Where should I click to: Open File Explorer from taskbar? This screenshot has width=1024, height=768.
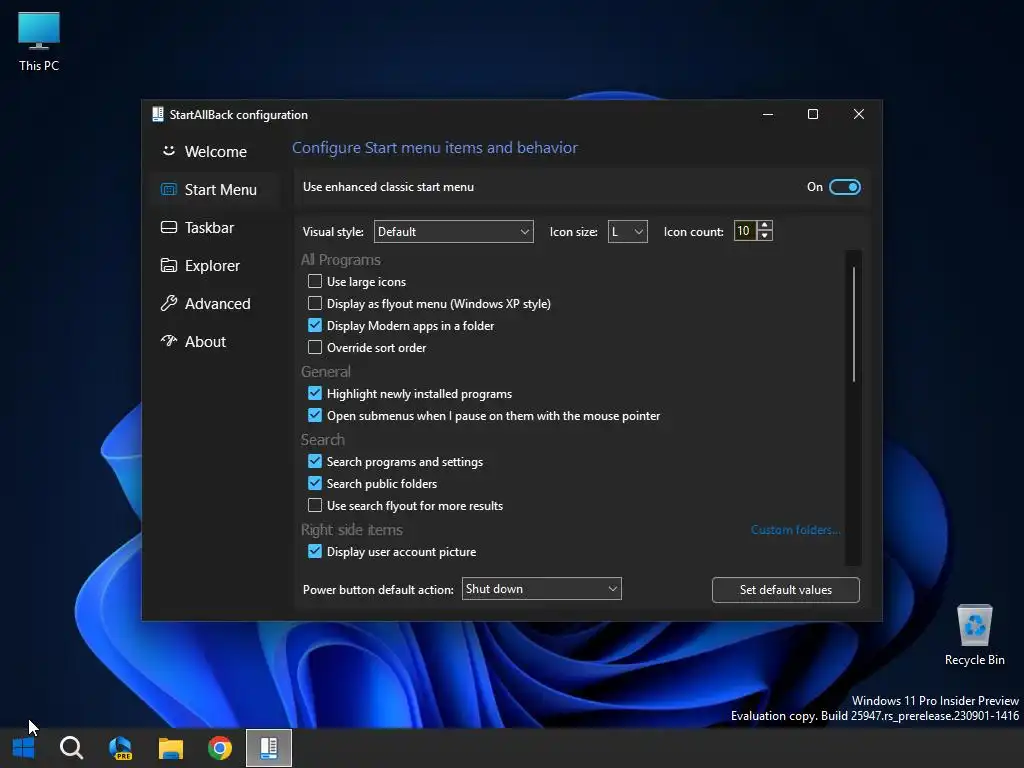(x=170, y=748)
